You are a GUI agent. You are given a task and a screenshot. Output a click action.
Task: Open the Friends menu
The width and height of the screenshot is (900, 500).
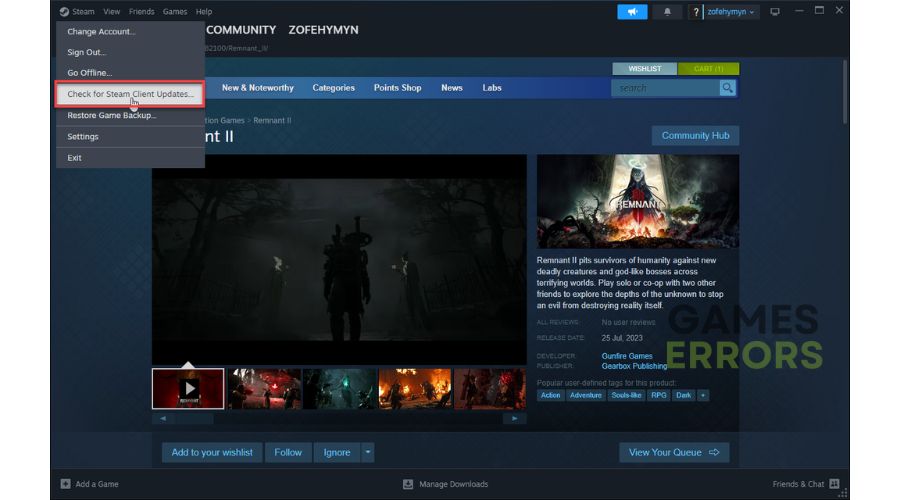[141, 11]
